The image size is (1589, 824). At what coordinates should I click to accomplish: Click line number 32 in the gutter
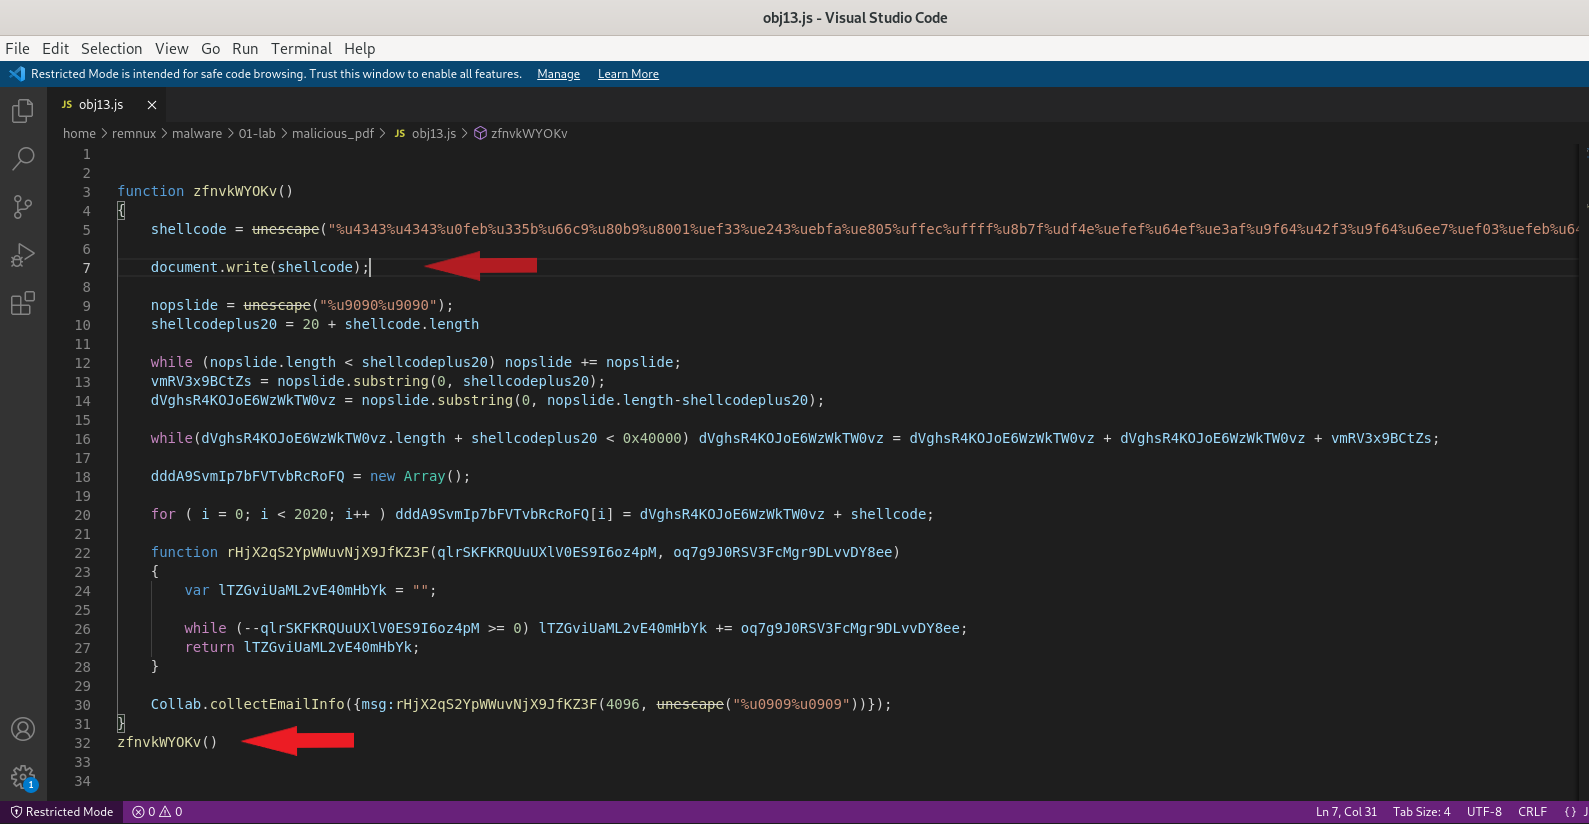(x=82, y=743)
